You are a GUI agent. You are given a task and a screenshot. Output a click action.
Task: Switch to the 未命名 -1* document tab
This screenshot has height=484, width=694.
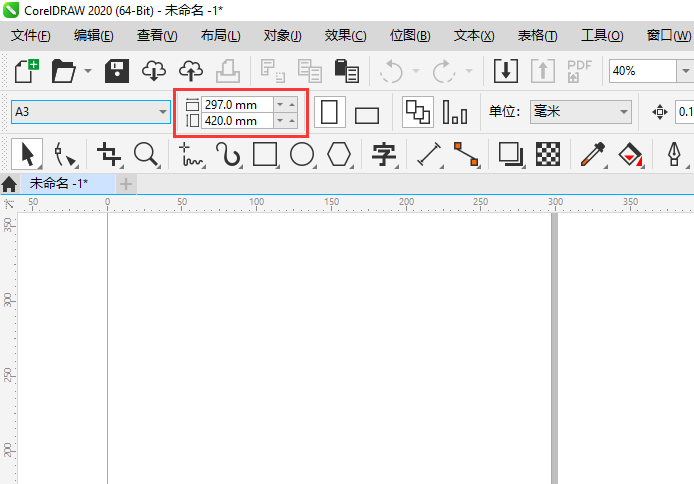click(x=67, y=184)
